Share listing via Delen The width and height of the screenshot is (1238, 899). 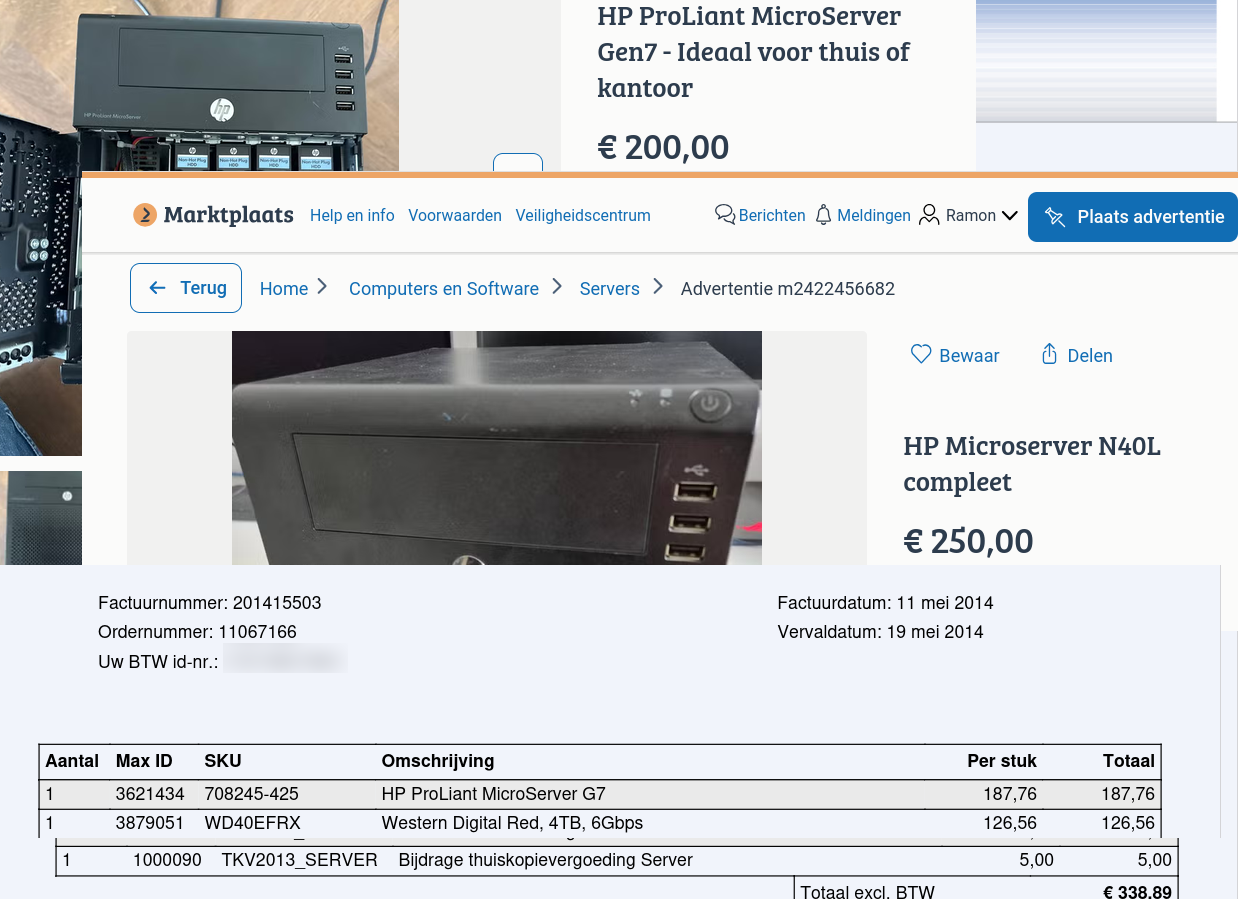(x=1077, y=355)
